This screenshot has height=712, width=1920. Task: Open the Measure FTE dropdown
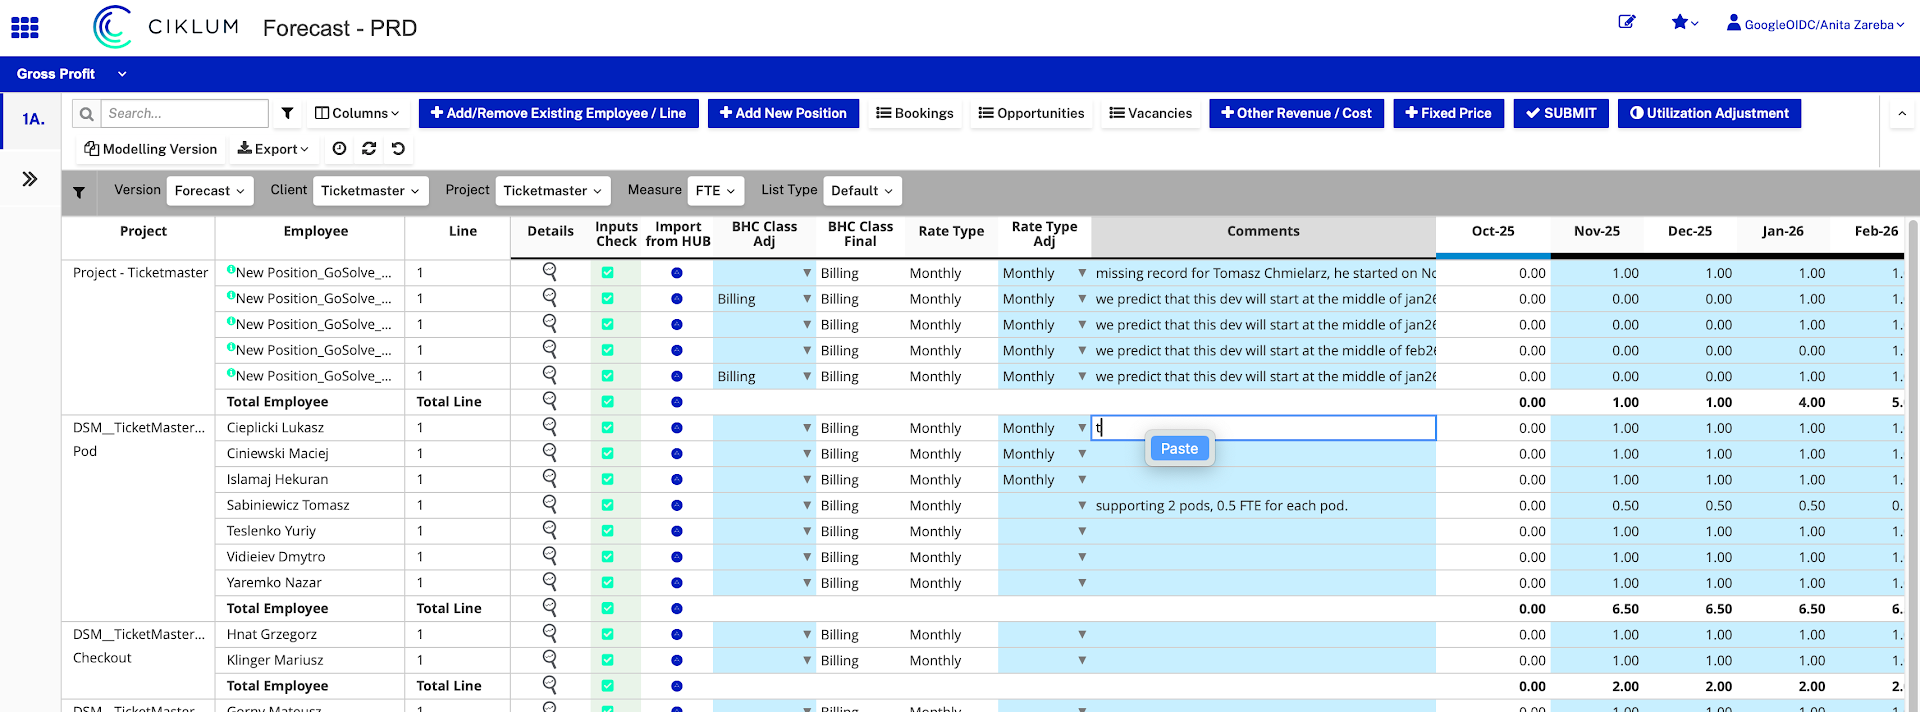point(715,191)
